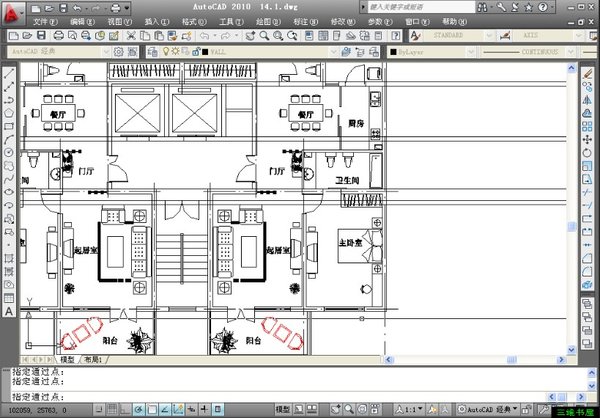Switch to the 布局1 layout tab
Screen dimensions: 600x418
[92, 358]
